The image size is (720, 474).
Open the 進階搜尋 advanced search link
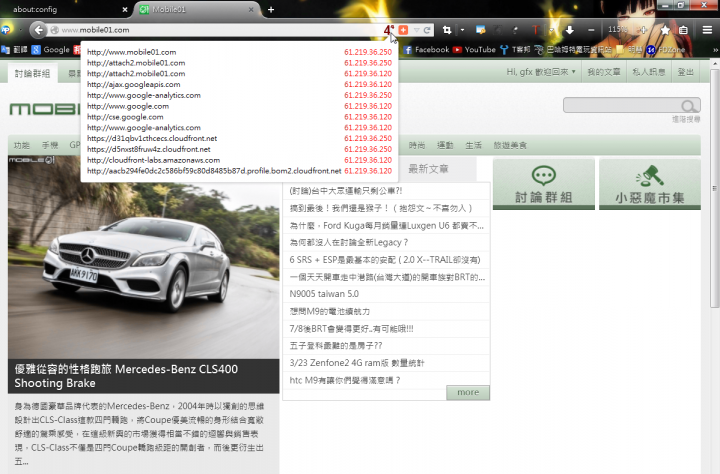[x=686, y=119]
